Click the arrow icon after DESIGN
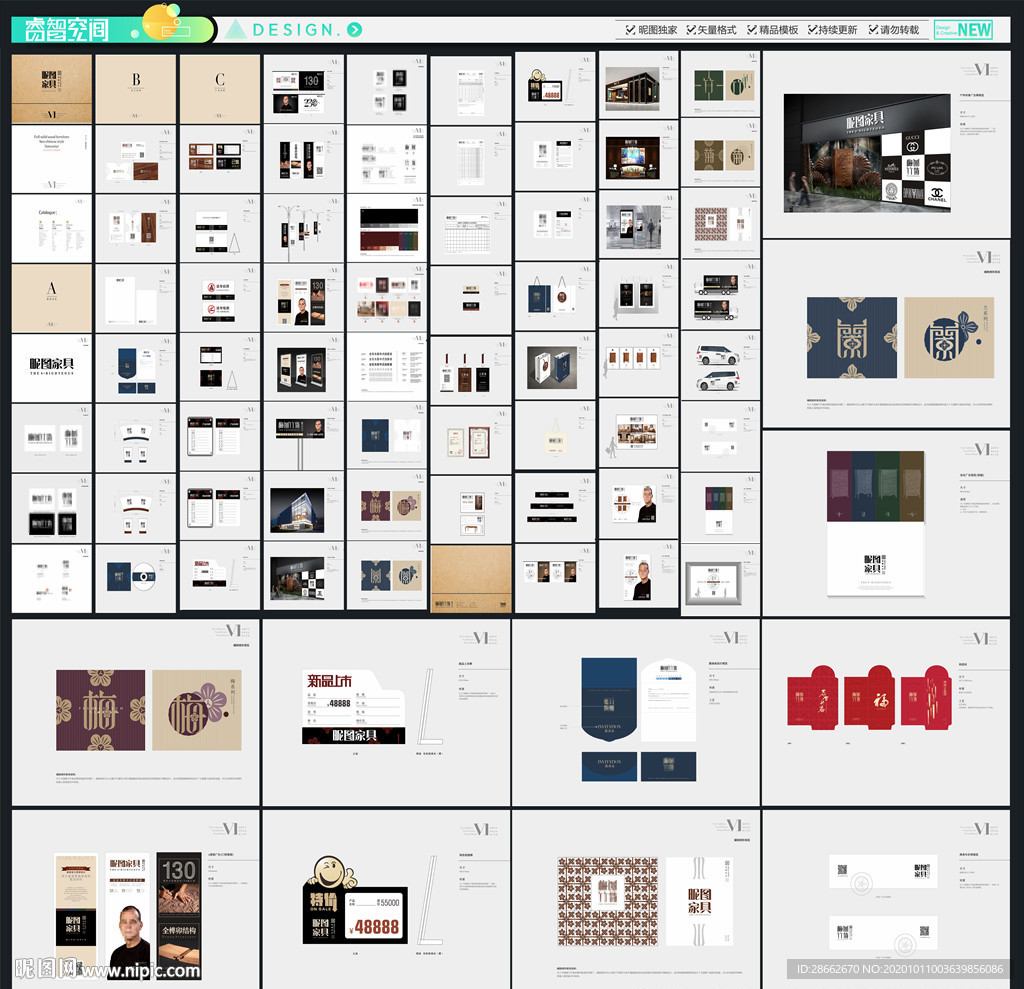Screen dimensions: 1024x989 [x=355, y=30]
